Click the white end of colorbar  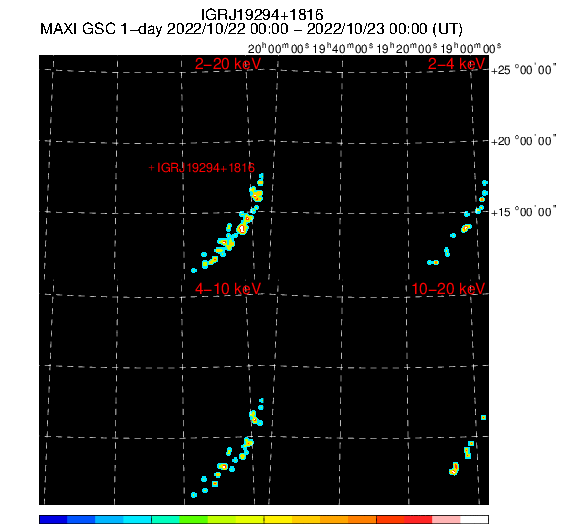coord(474,519)
